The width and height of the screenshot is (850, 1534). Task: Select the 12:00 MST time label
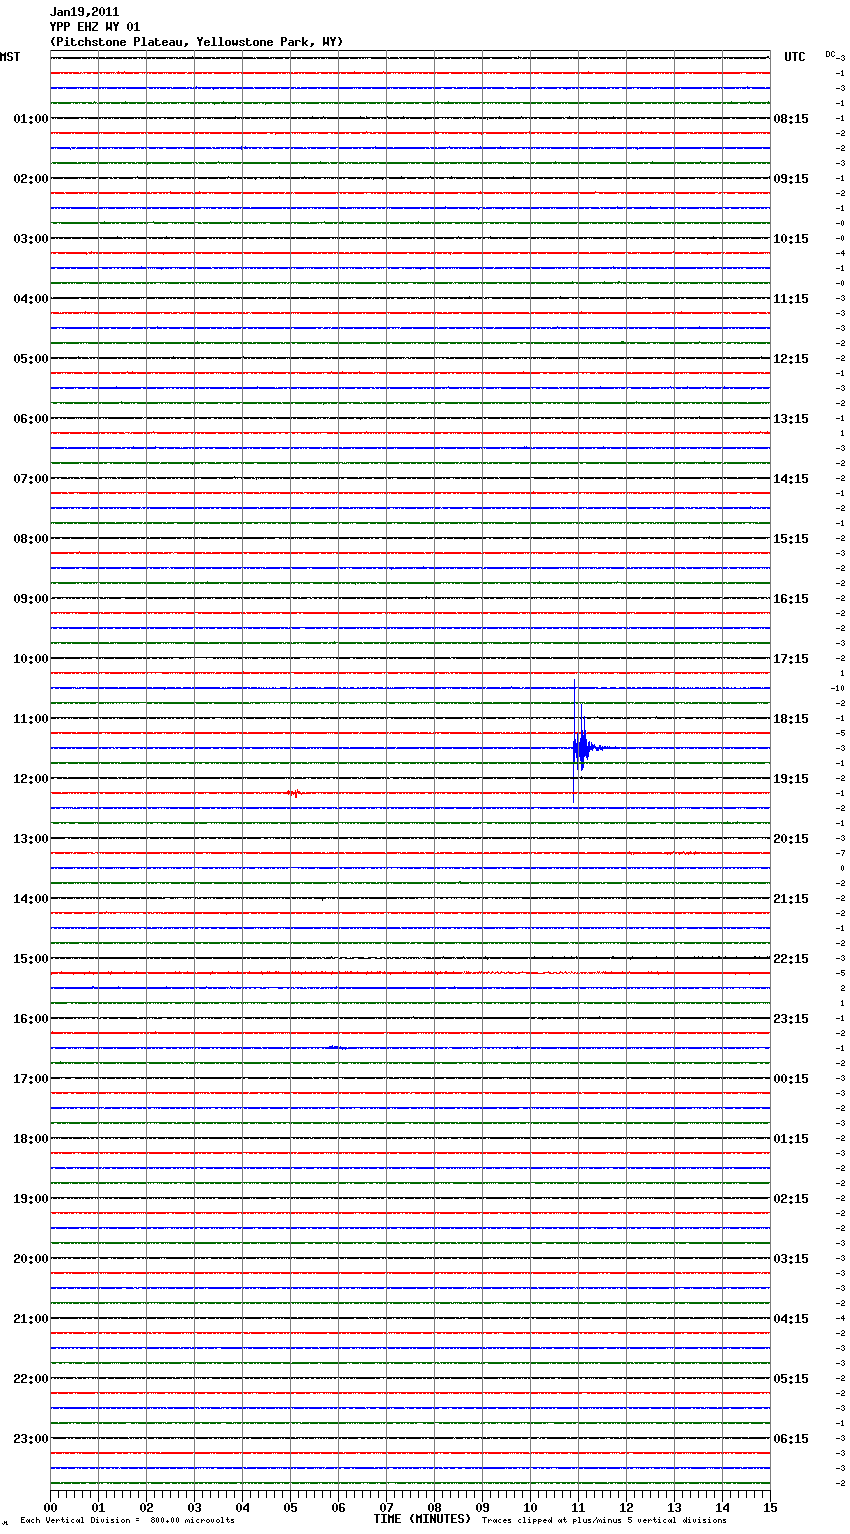[x=30, y=779]
